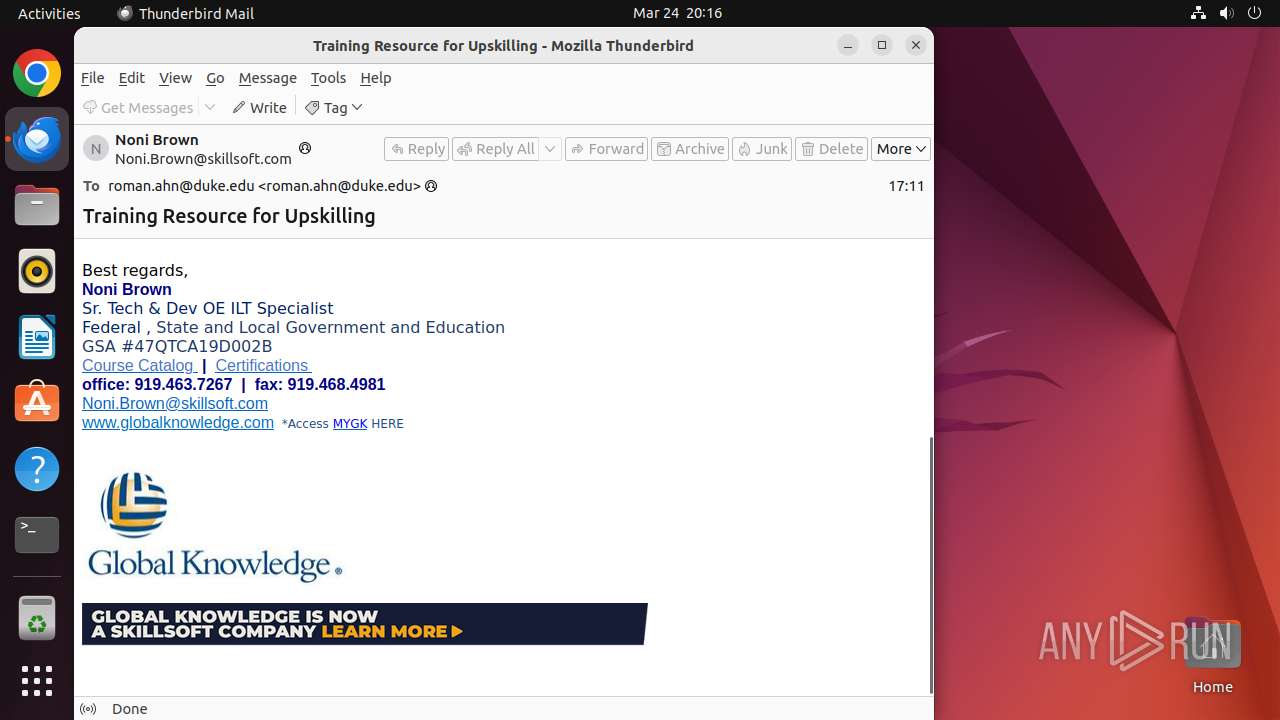The width and height of the screenshot is (1280, 720).
Task: Open Course Catalog link
Action: (x=139, y=366)
